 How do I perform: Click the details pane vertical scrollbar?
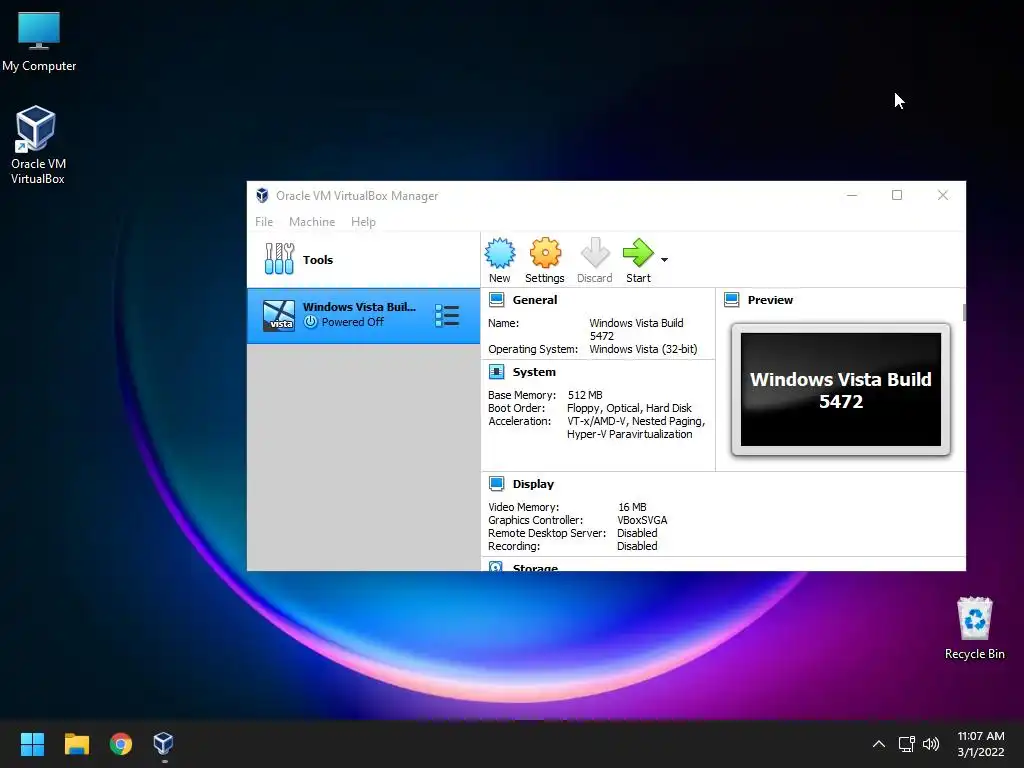coord(964,312)
